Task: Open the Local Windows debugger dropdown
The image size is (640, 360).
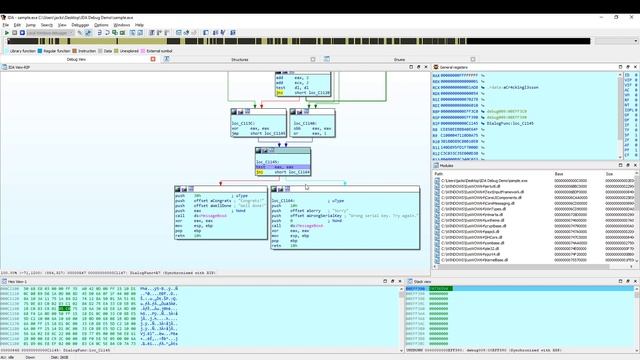Action: pos(50,33)
